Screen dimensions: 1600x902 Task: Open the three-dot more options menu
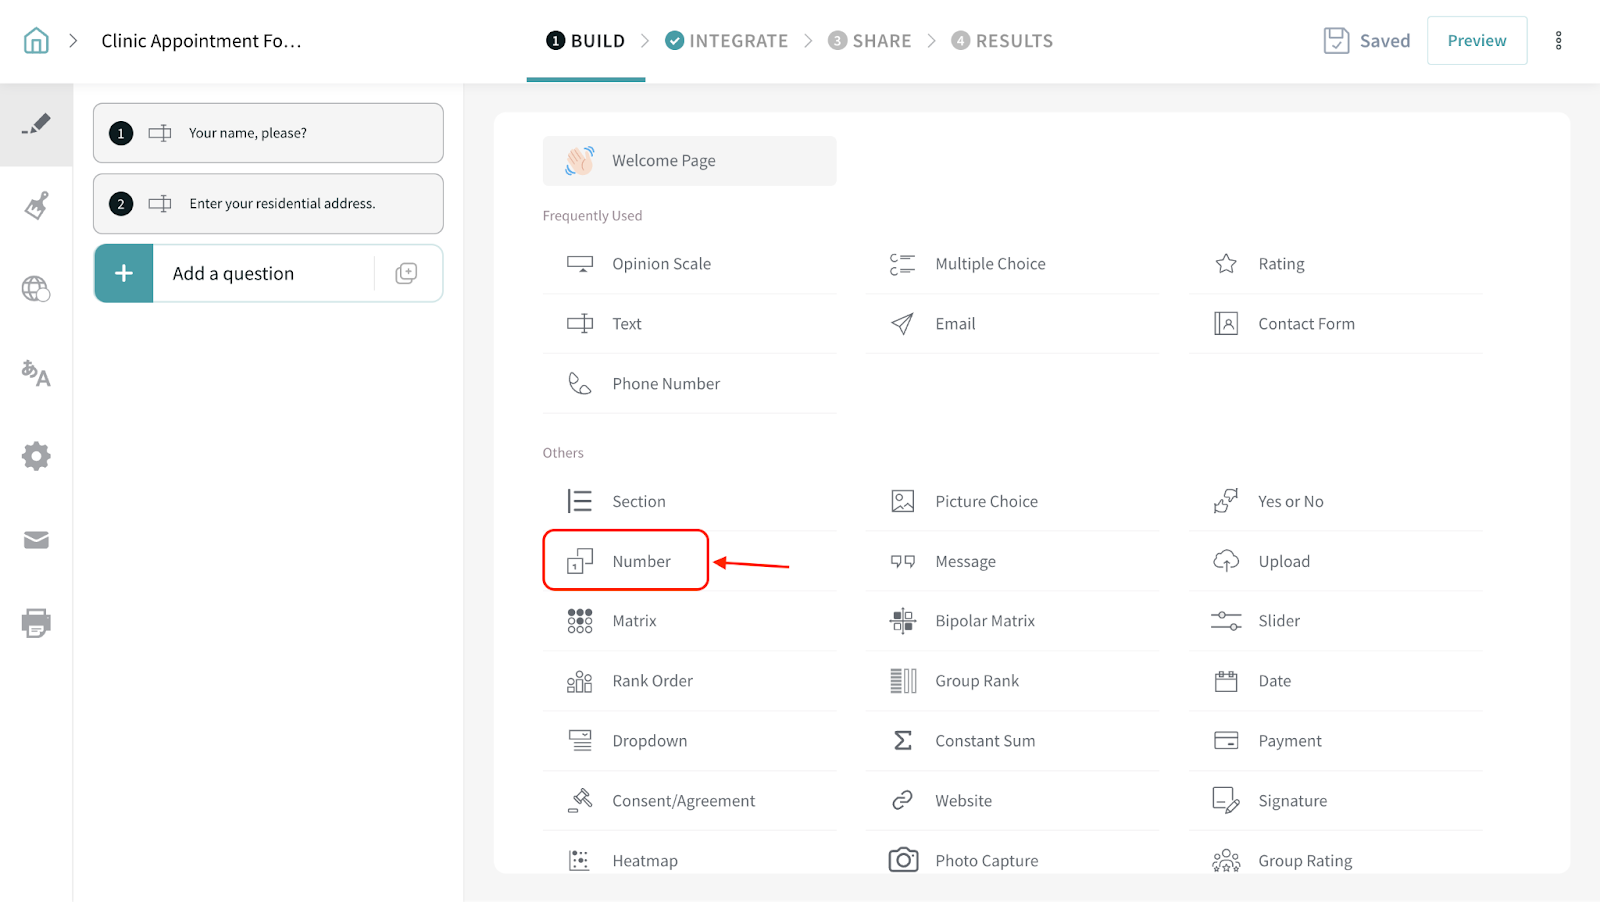click(1558, 41)
